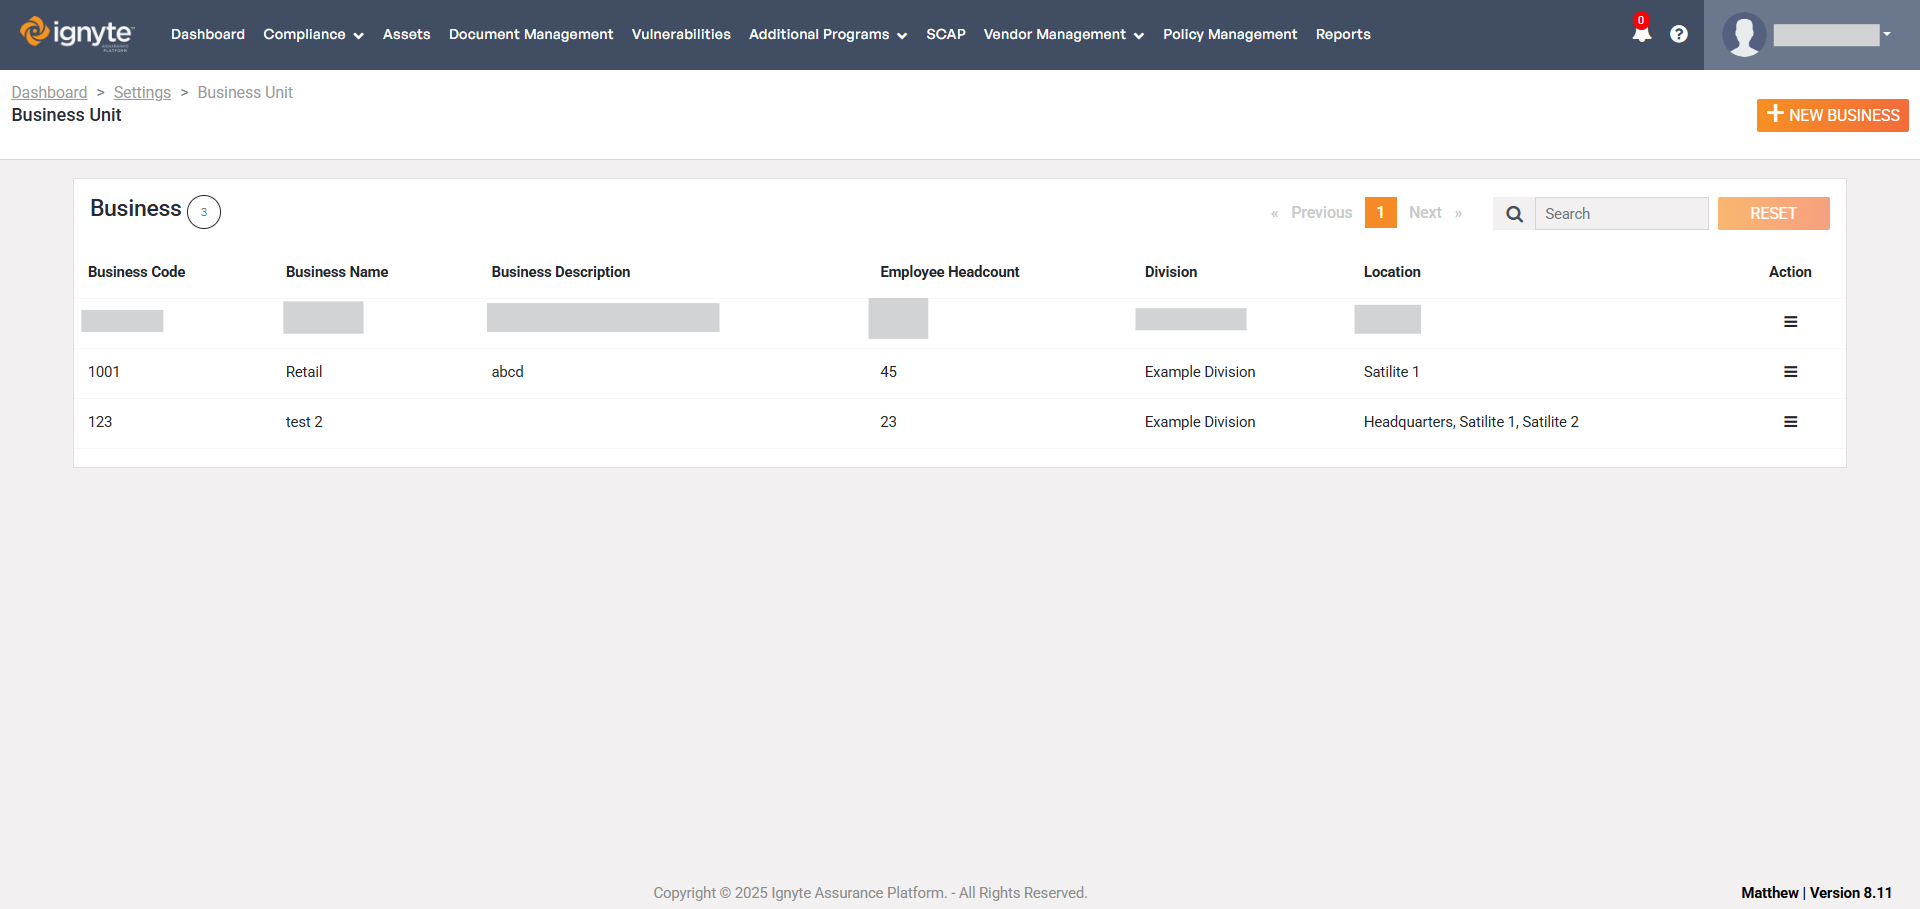Screen dimensions: 1920x909
Task: Click the user avatar icon
Action: pyautogui.click(x=1744, y=35)
